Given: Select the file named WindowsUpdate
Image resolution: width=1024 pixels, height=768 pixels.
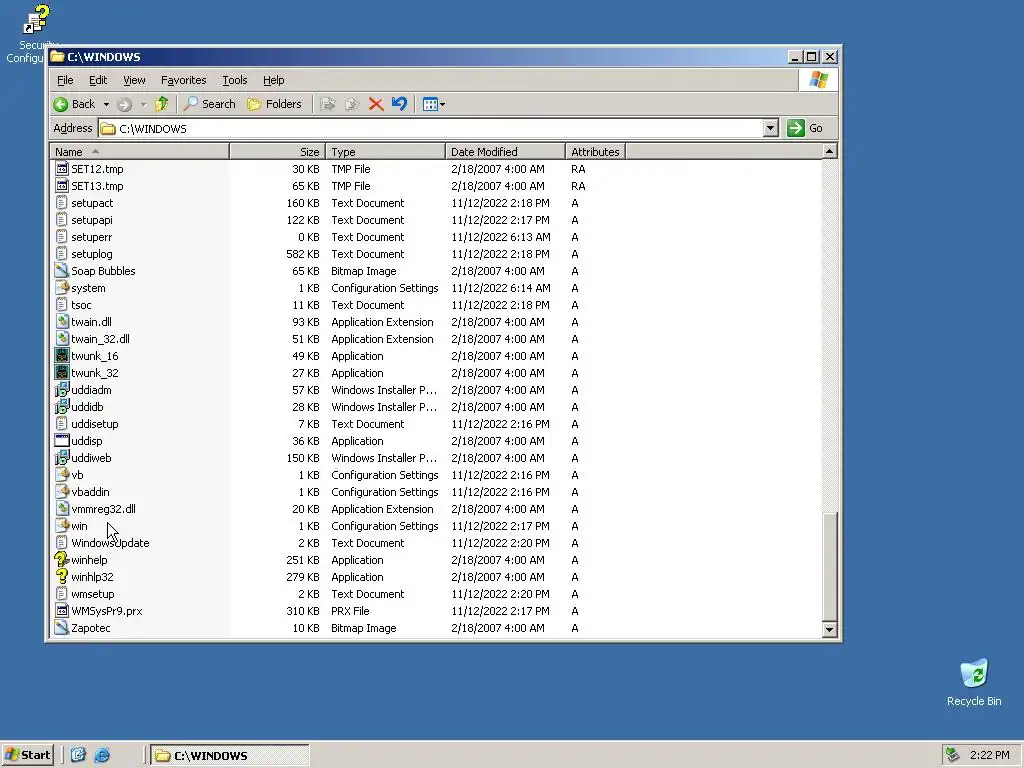Looking at the screenshot, I should coord(110,543).
